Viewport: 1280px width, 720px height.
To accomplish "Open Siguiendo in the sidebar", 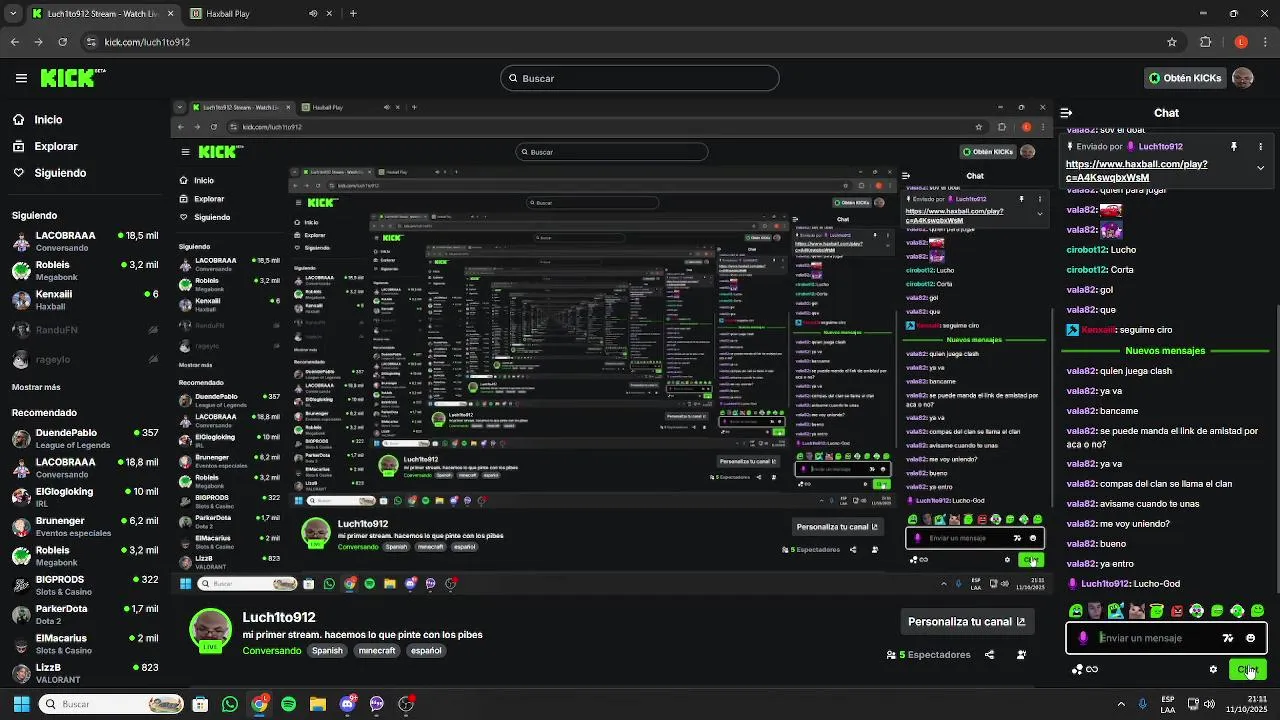I will pos(49,173).
